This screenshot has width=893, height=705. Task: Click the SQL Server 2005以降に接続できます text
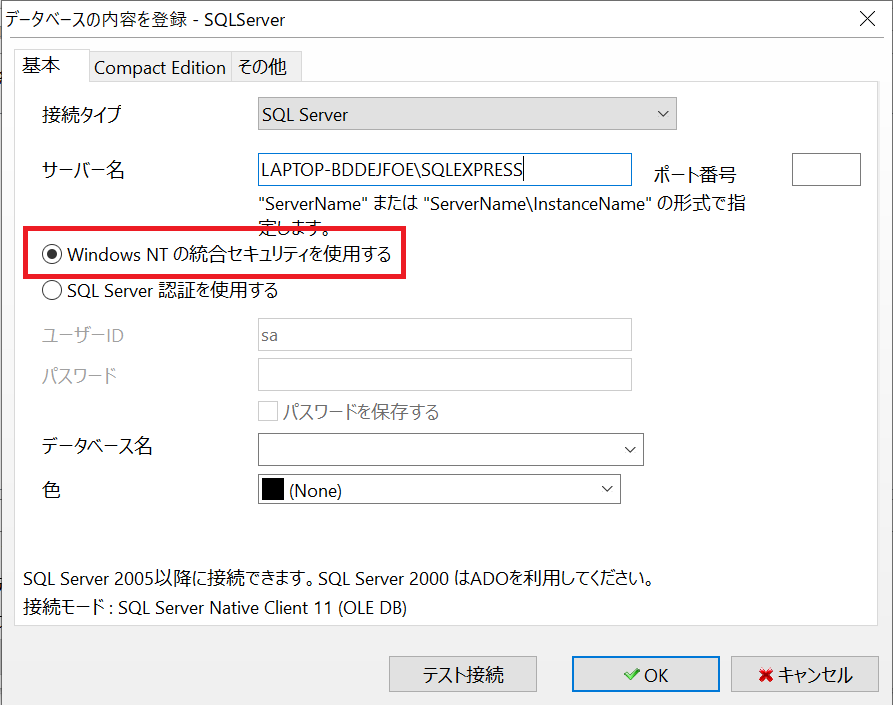tap(338, 579)
